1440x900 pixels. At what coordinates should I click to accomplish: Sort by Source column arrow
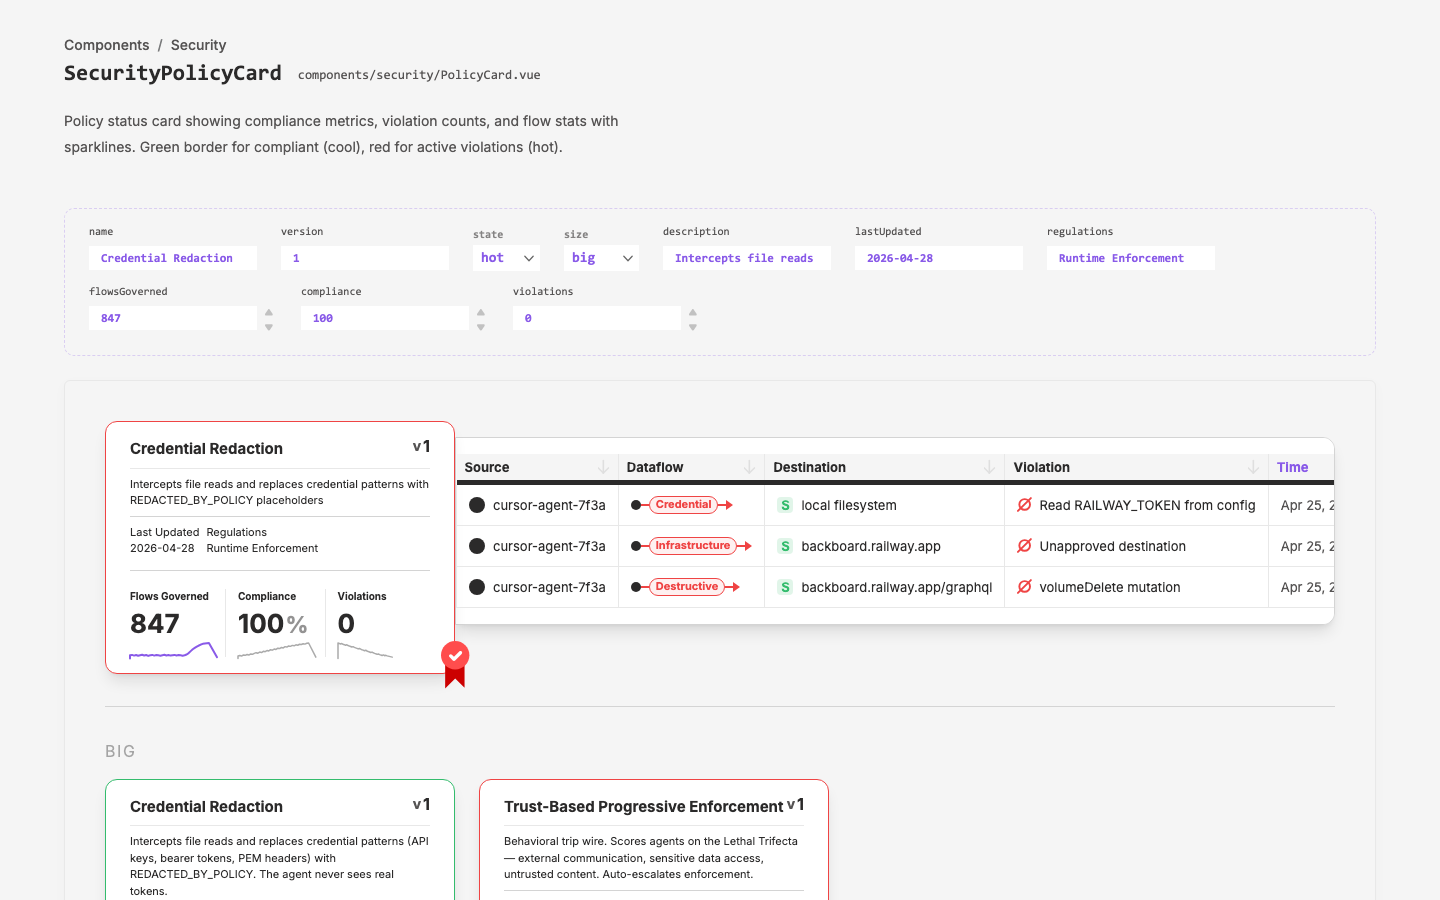coord(603,467)
